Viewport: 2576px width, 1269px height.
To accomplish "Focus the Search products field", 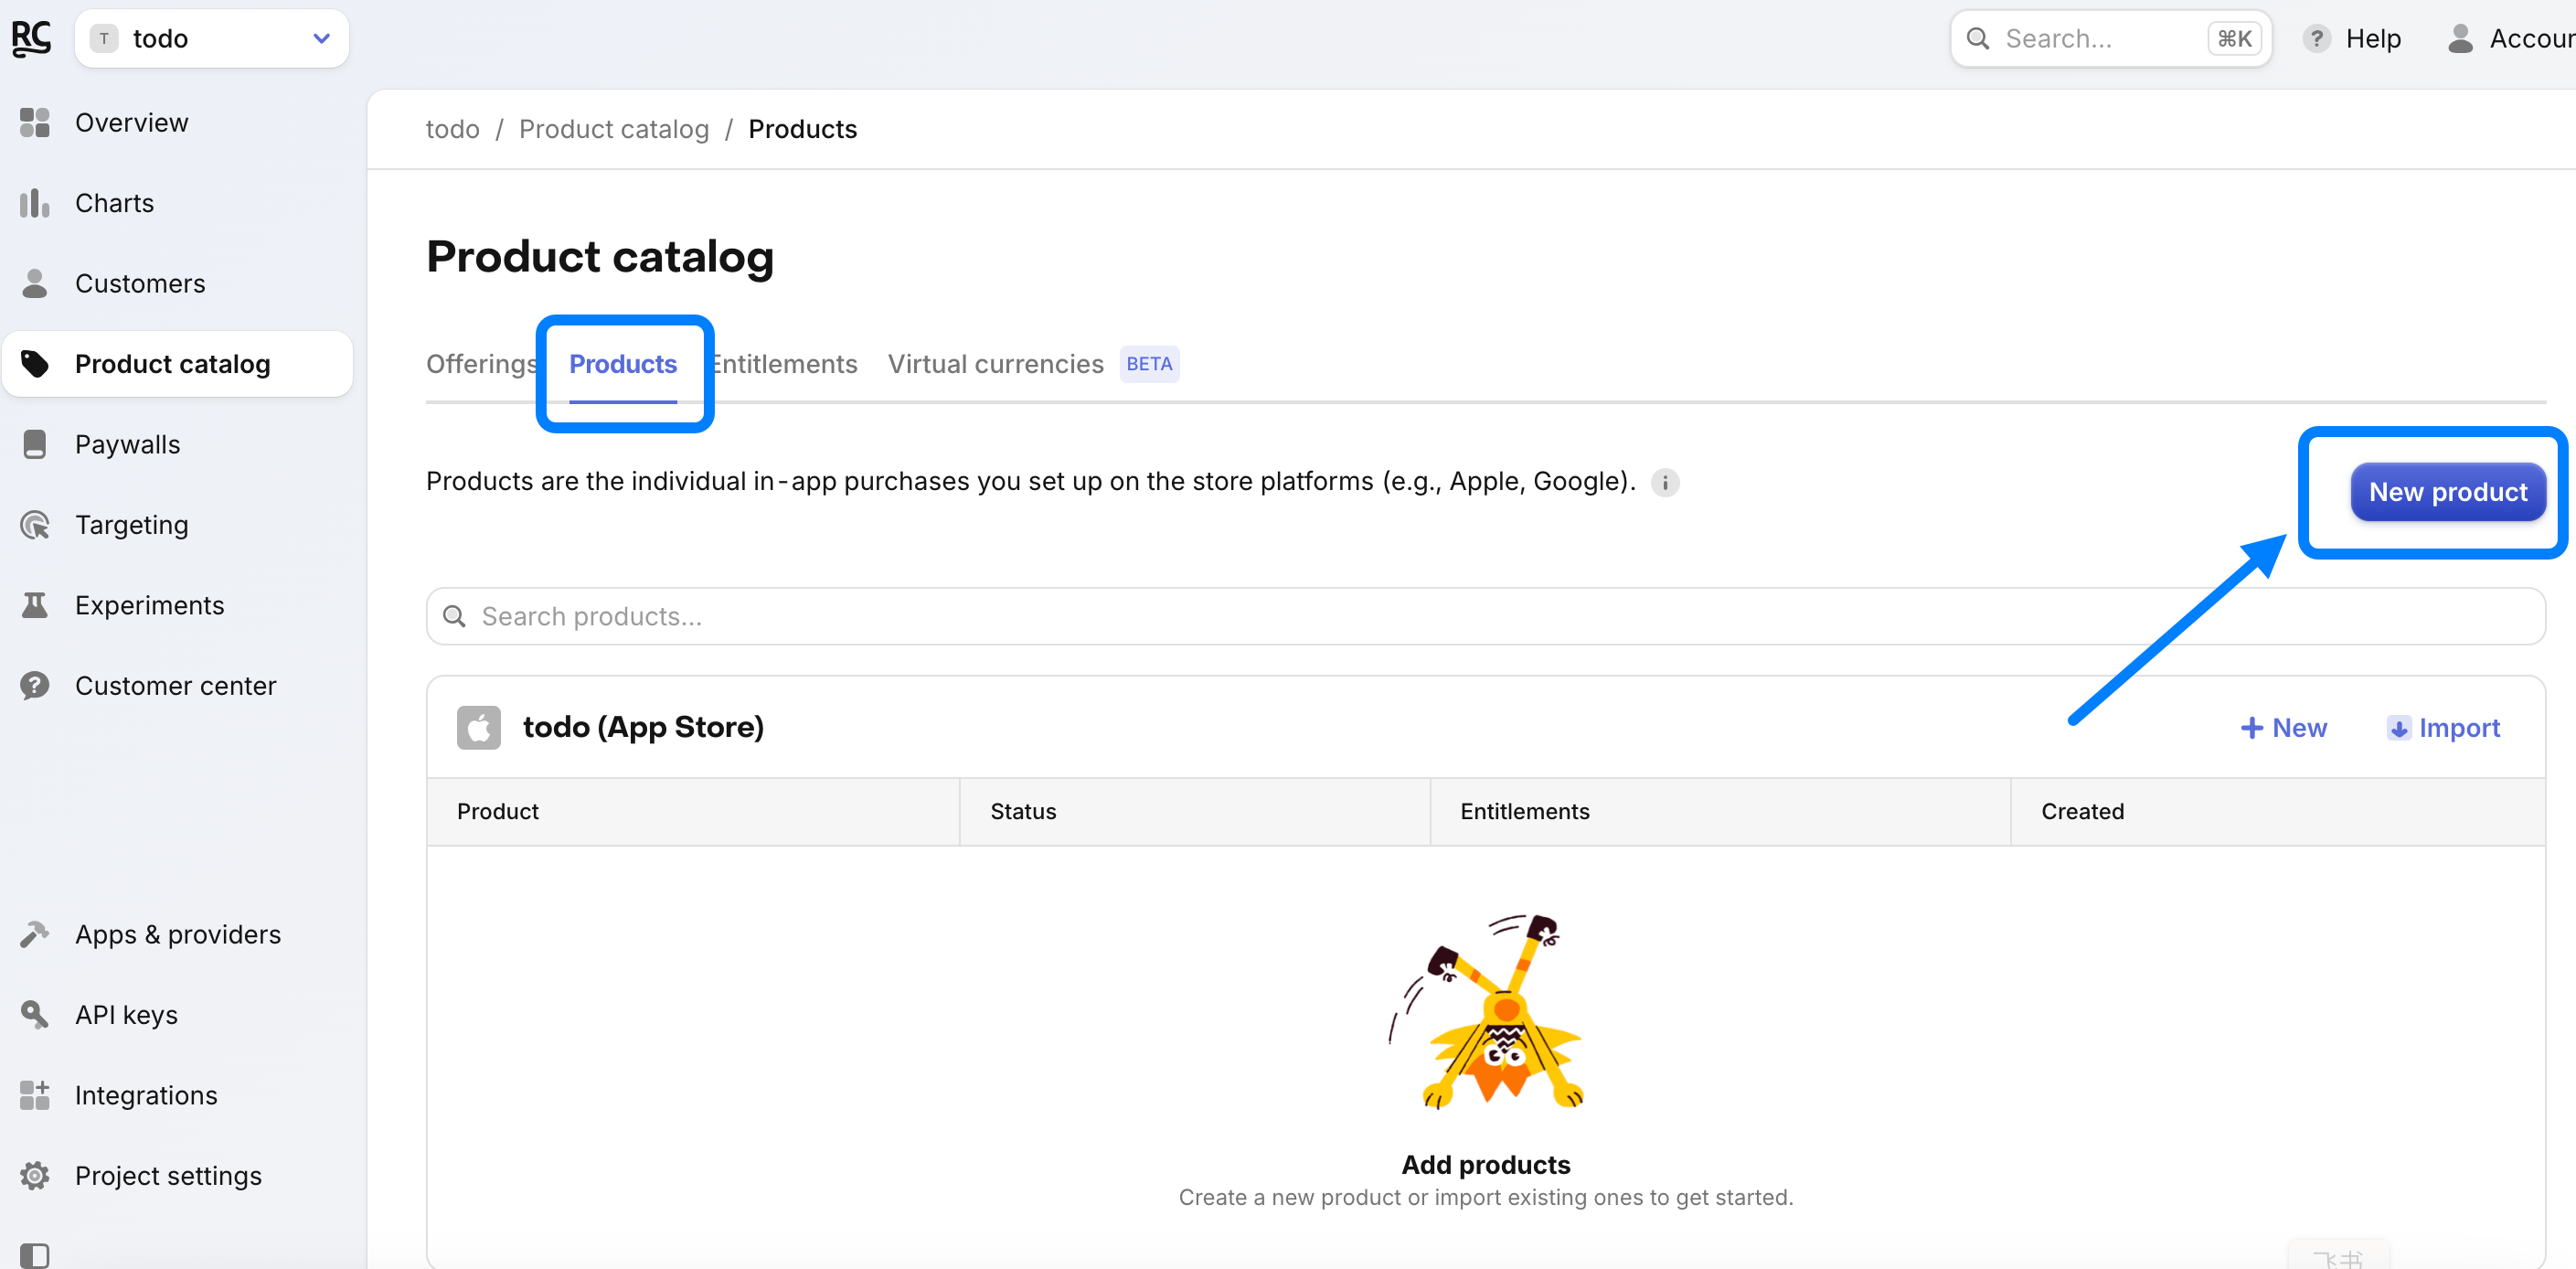I will tap(1485, 616).
